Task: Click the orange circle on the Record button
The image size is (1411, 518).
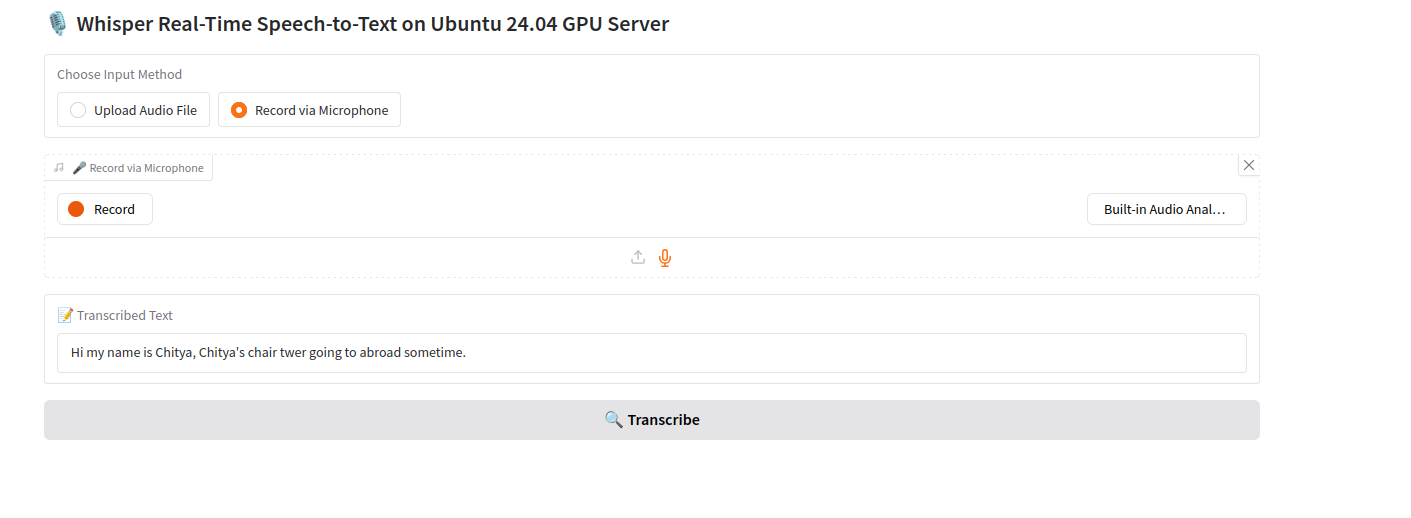Action: [76, 209]
